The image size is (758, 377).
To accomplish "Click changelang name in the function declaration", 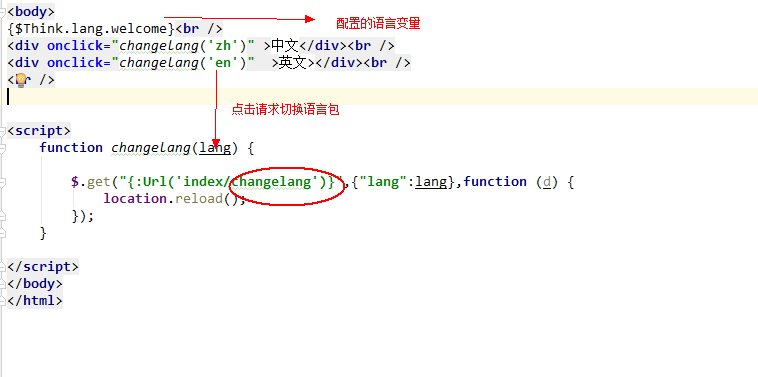I will coord(151,148).
